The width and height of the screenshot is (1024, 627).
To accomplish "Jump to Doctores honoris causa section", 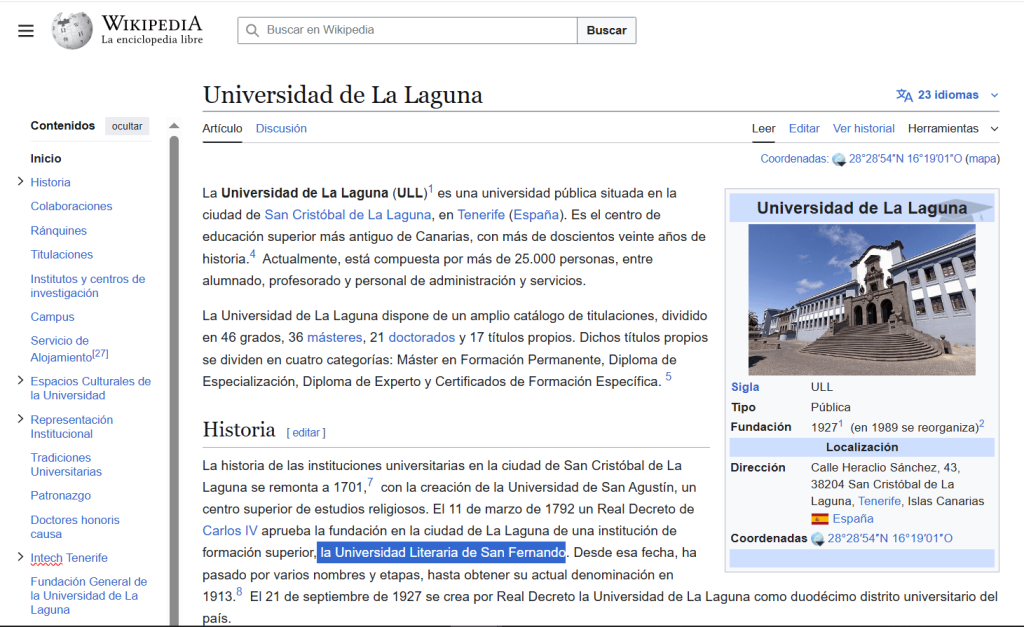I will click(x=75, y=527).
